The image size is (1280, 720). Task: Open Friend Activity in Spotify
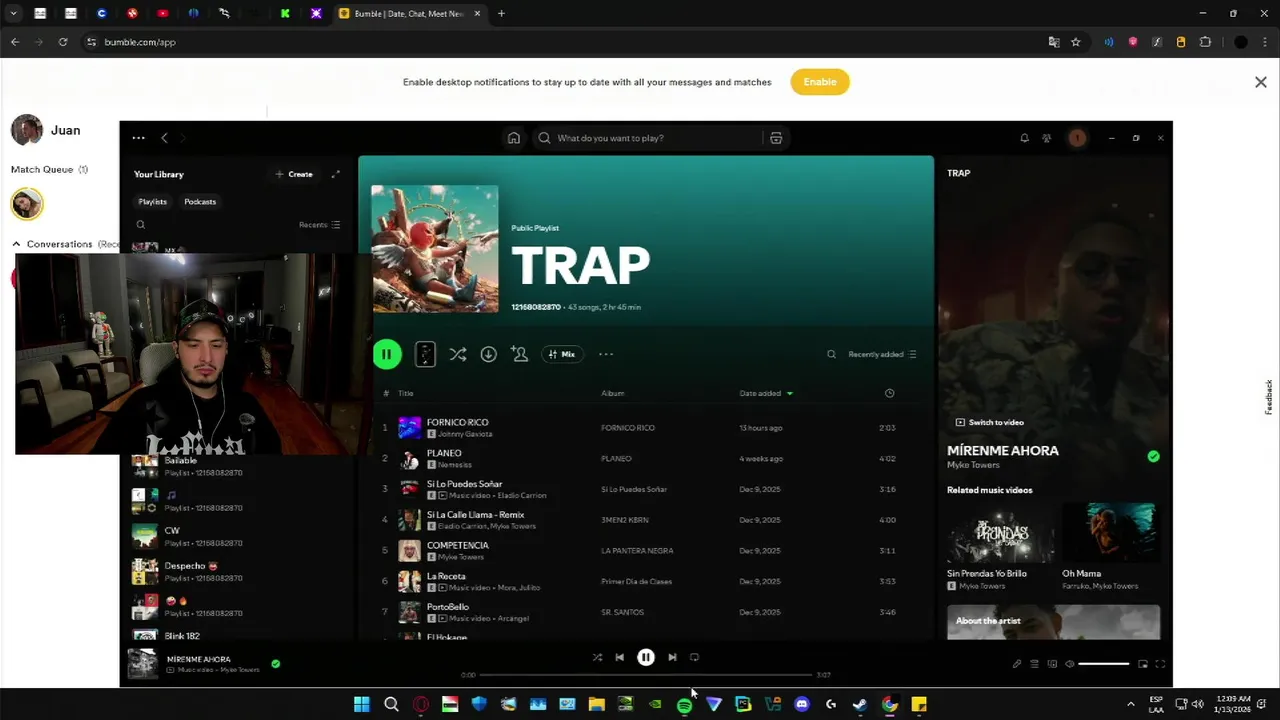click(1047, 138)
